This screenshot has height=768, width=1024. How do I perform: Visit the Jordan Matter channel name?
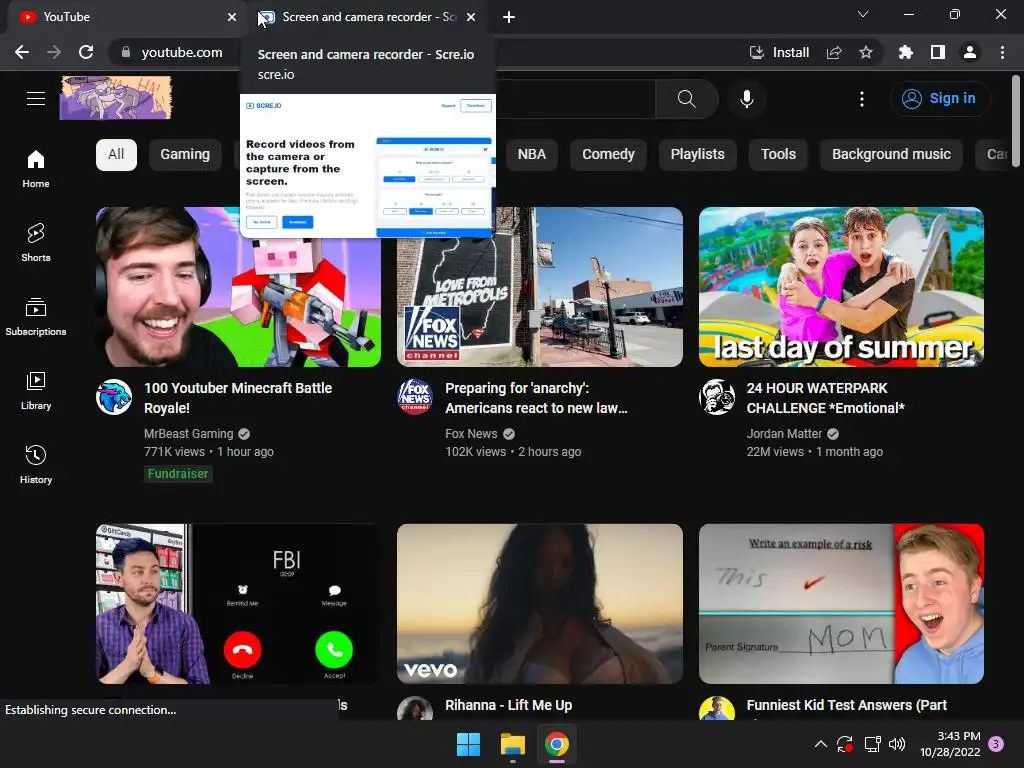pyautogui.click(x=784, y=434)
